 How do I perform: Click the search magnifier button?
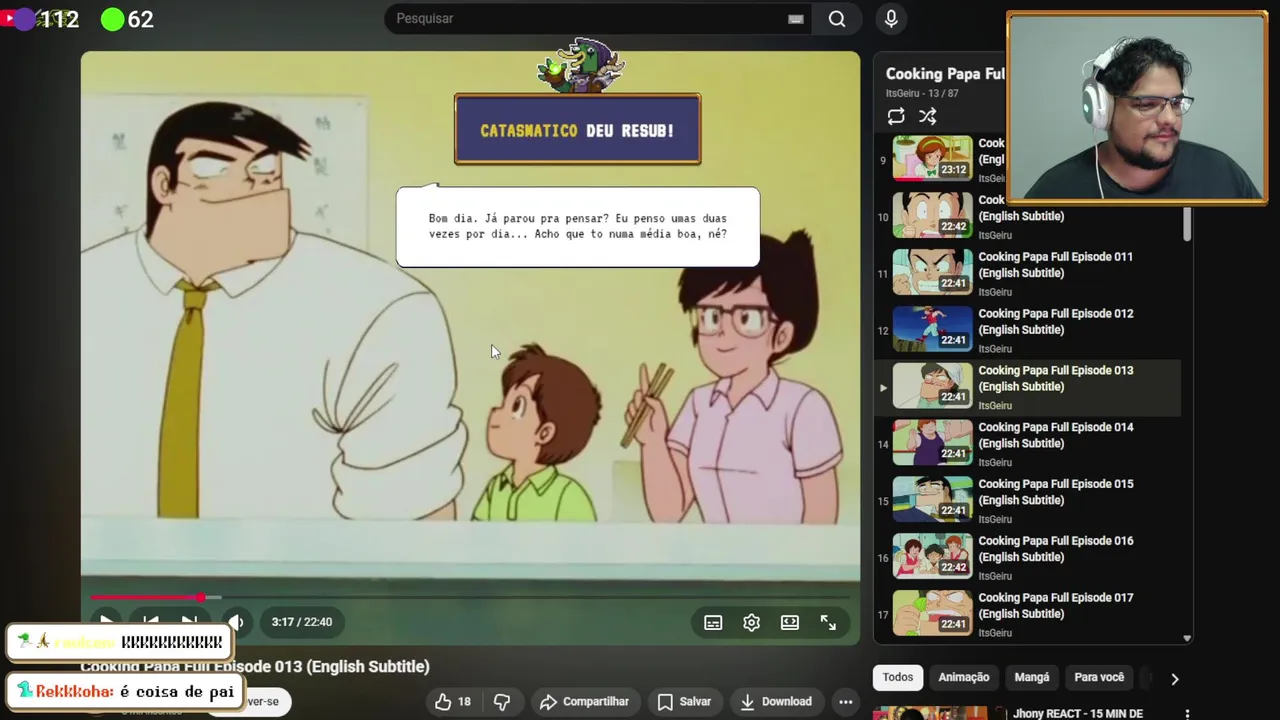(x=837, y=18)
